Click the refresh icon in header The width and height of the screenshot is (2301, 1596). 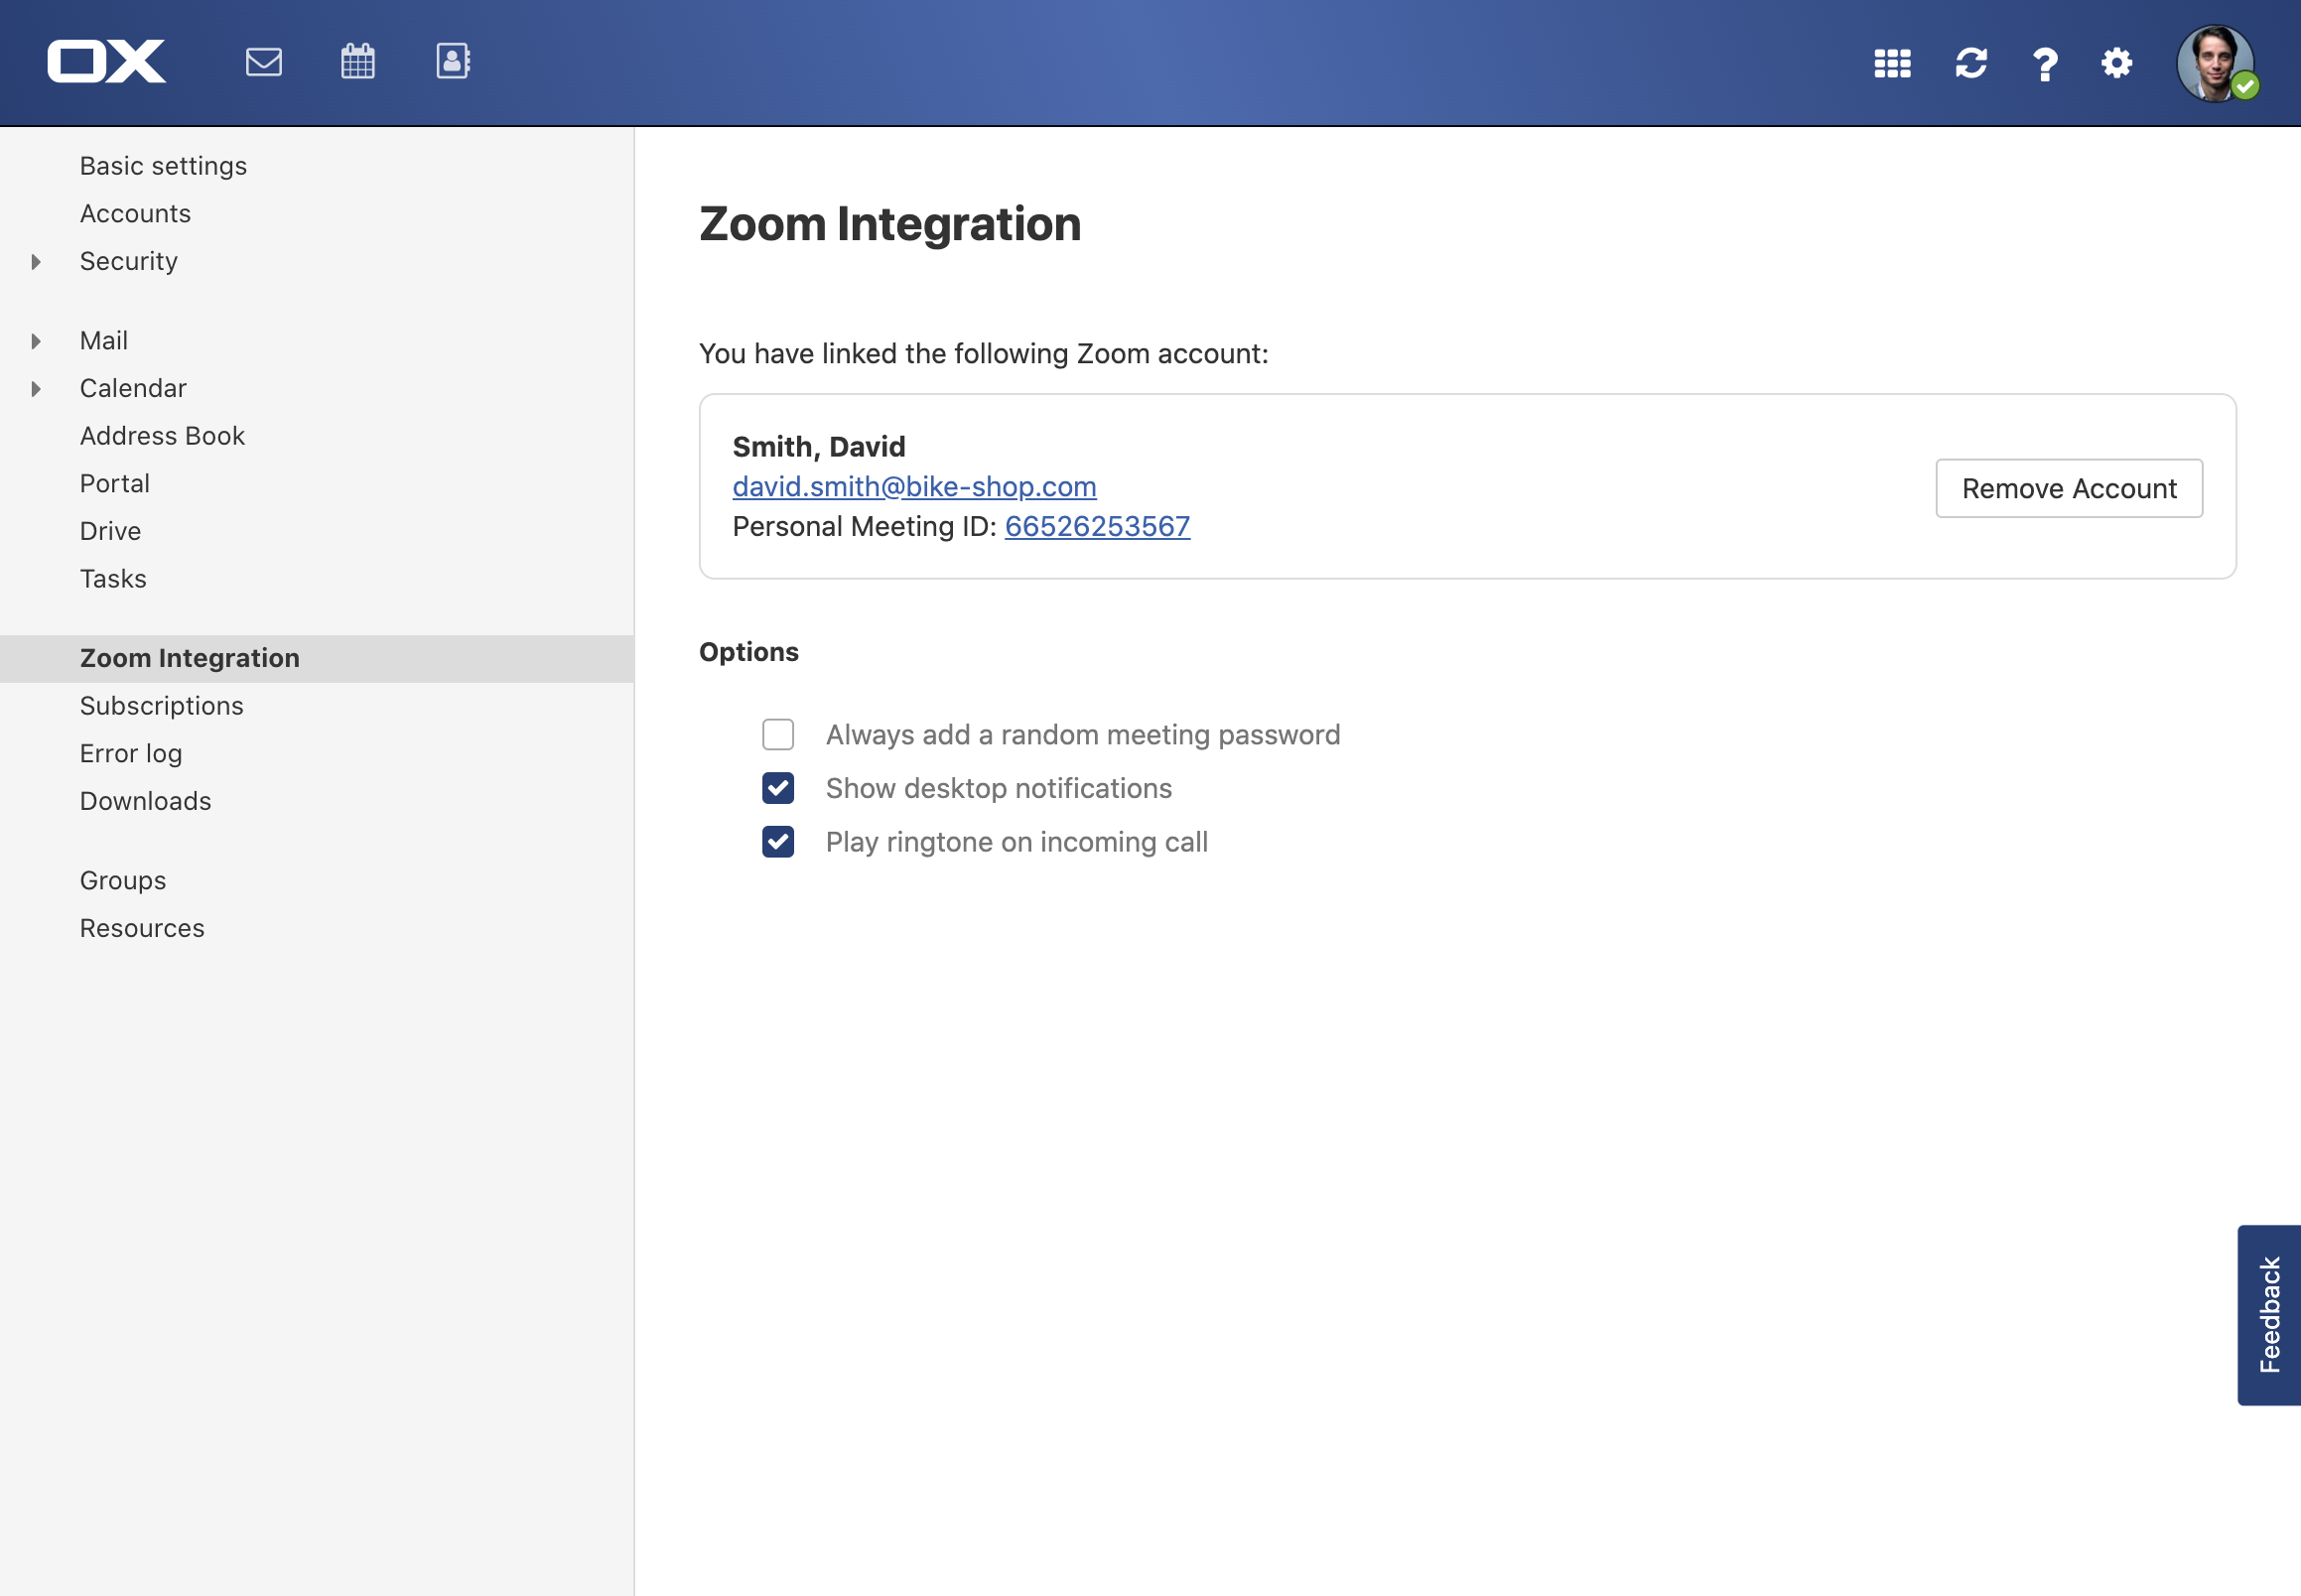pos(1971,63)
